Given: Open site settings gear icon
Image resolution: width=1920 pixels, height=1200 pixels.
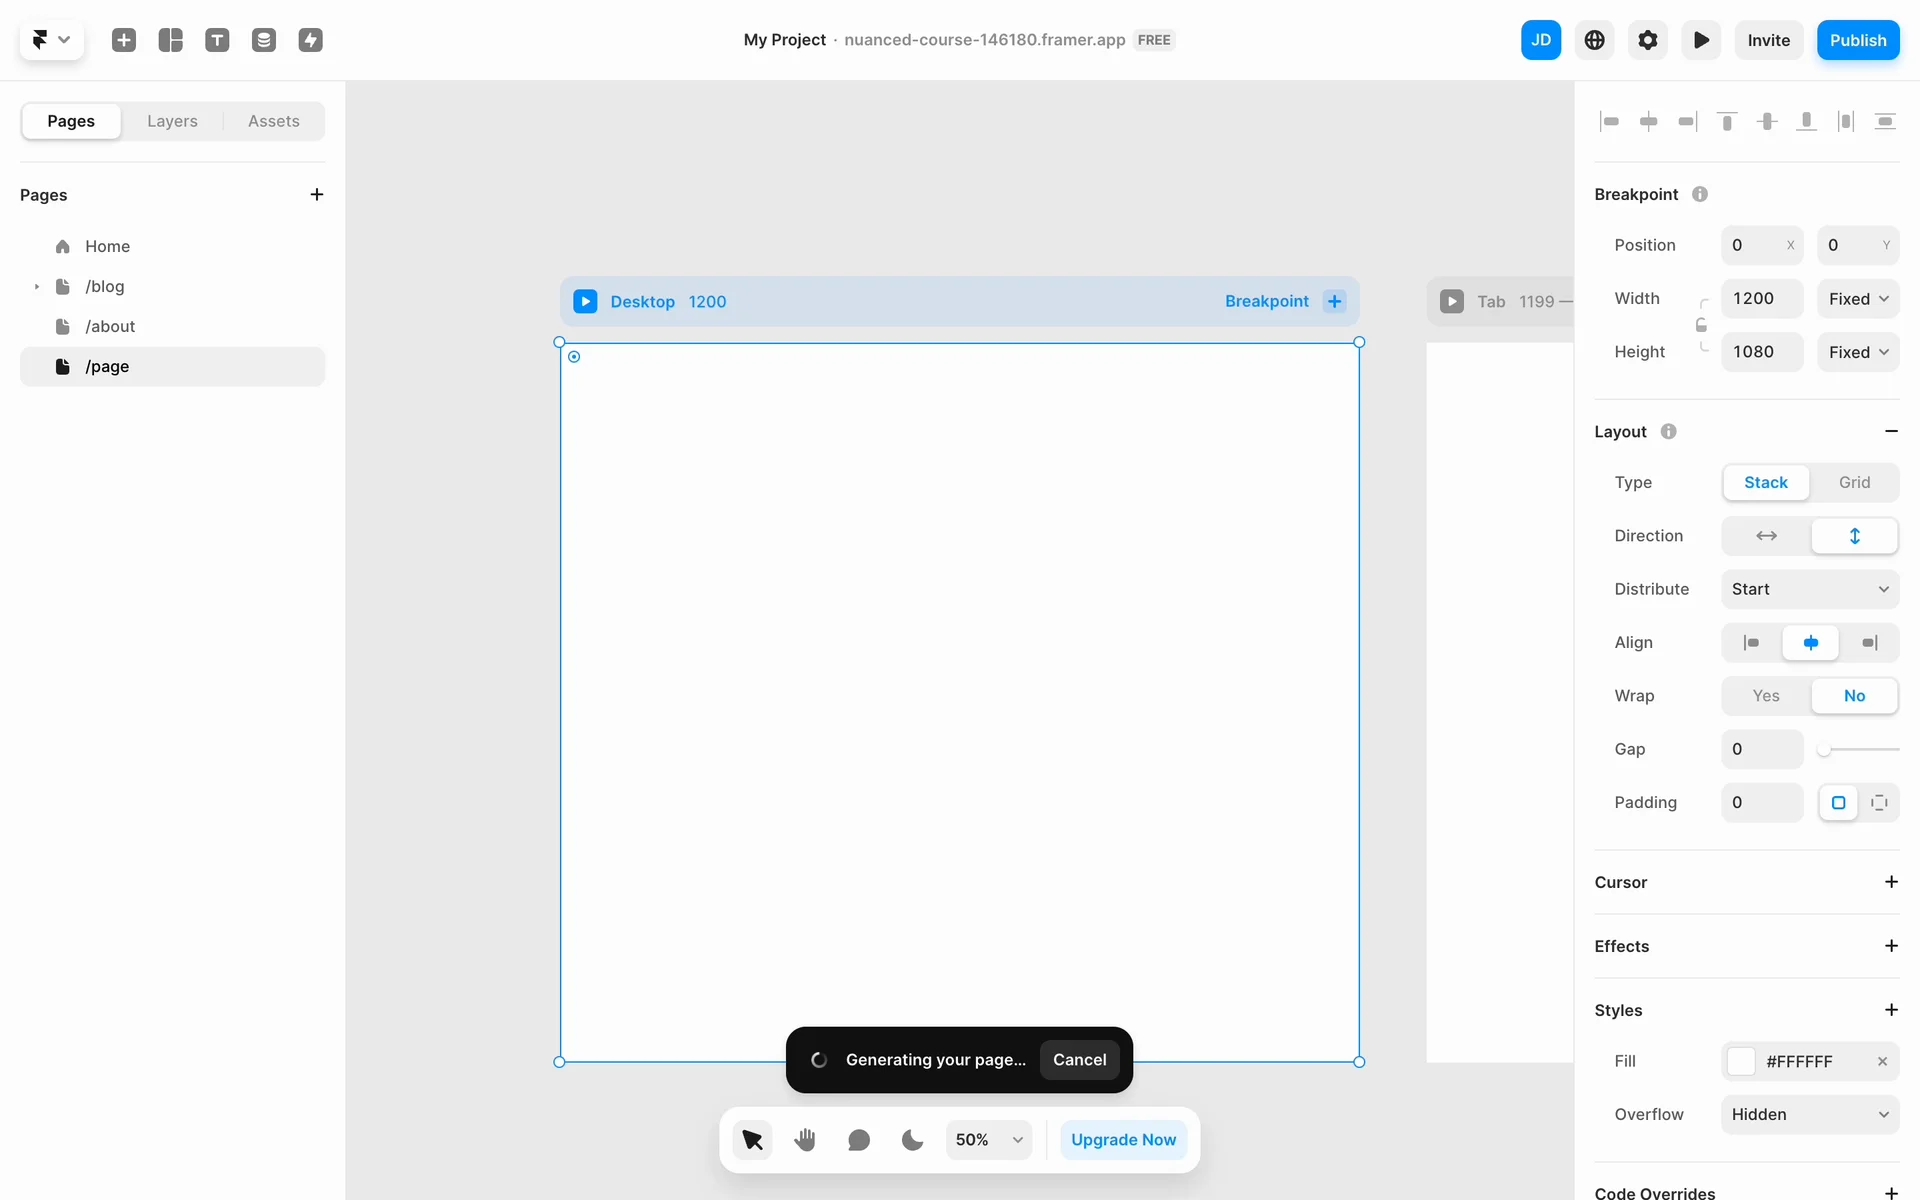Looking at the screenshot, I should point(1648,40).
